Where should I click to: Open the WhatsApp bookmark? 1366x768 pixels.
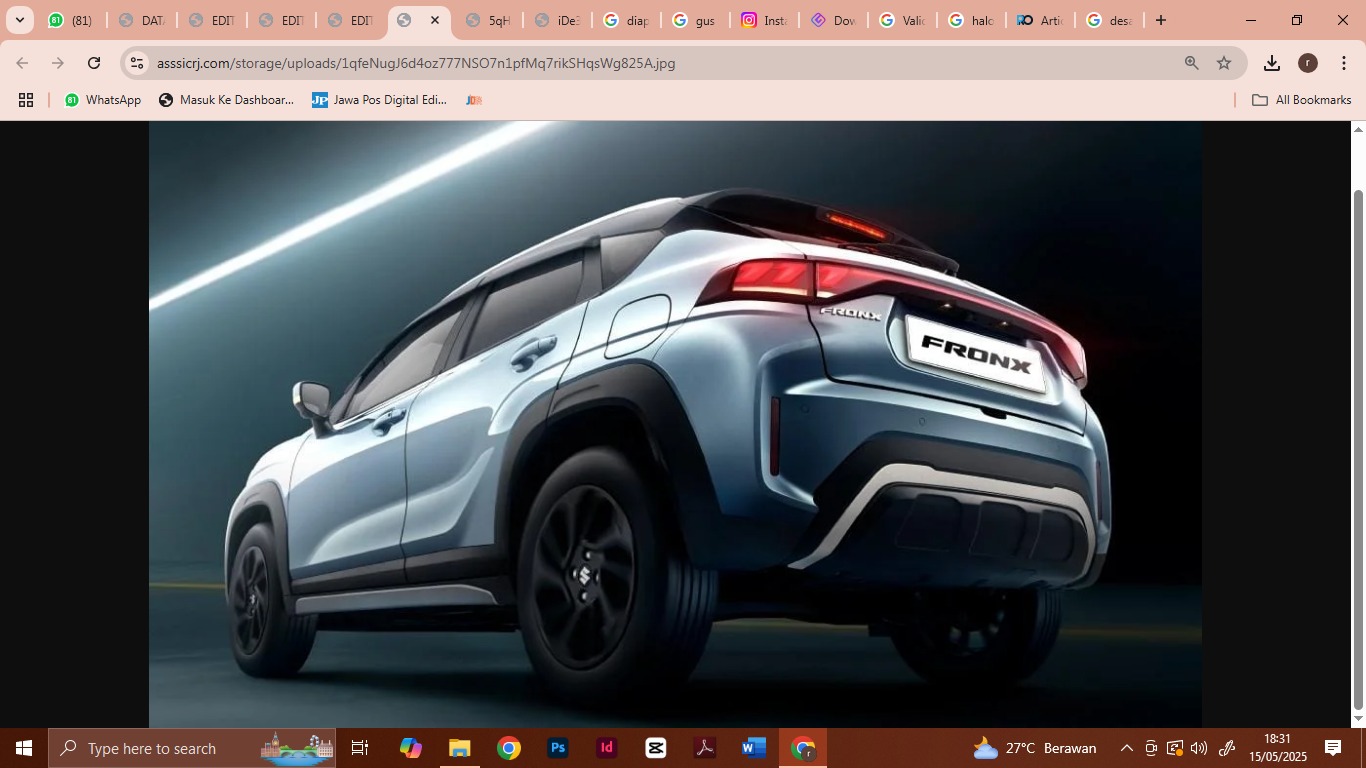[x=103, y=100]
